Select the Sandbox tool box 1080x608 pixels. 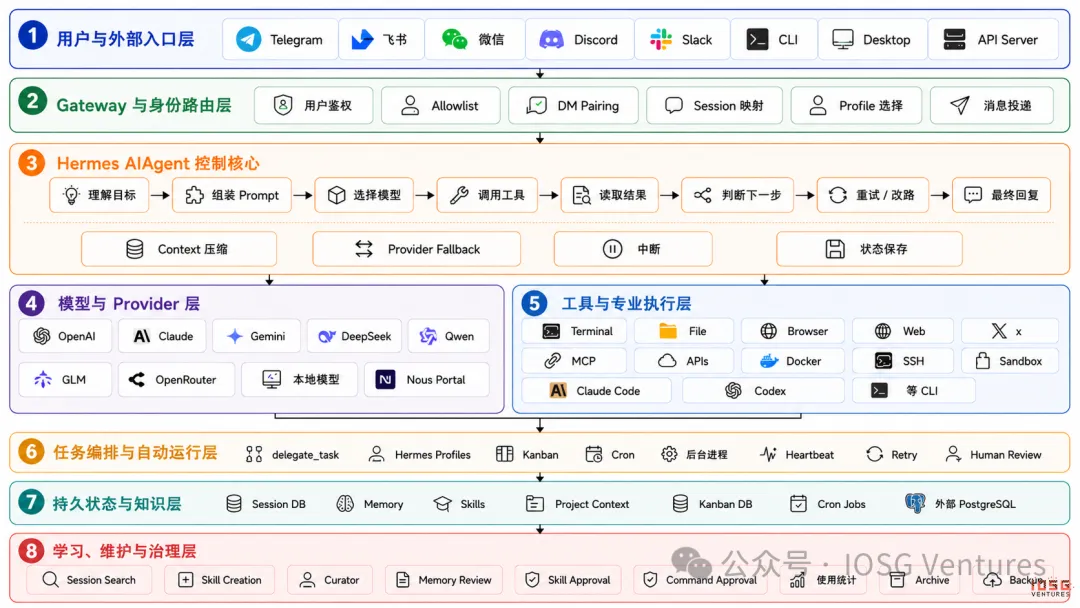pyautogui.click(x=1009, y=361)
